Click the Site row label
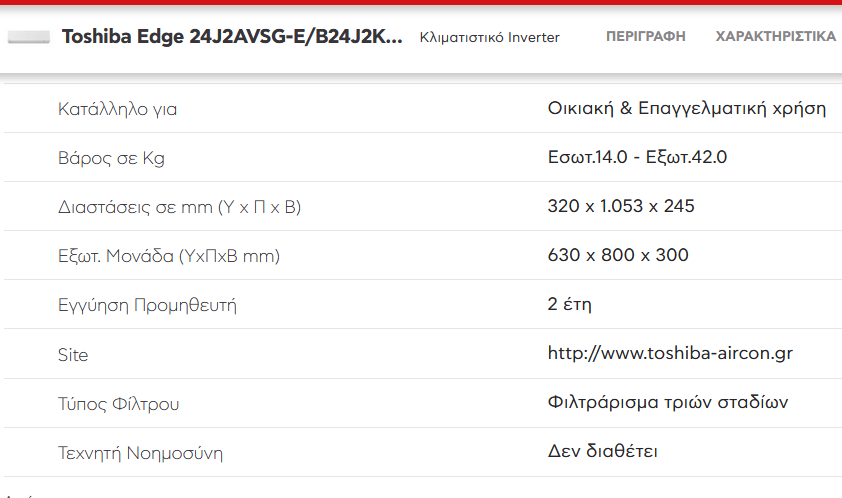The width and height of the screenshot is (842, 498). (73, 355)
